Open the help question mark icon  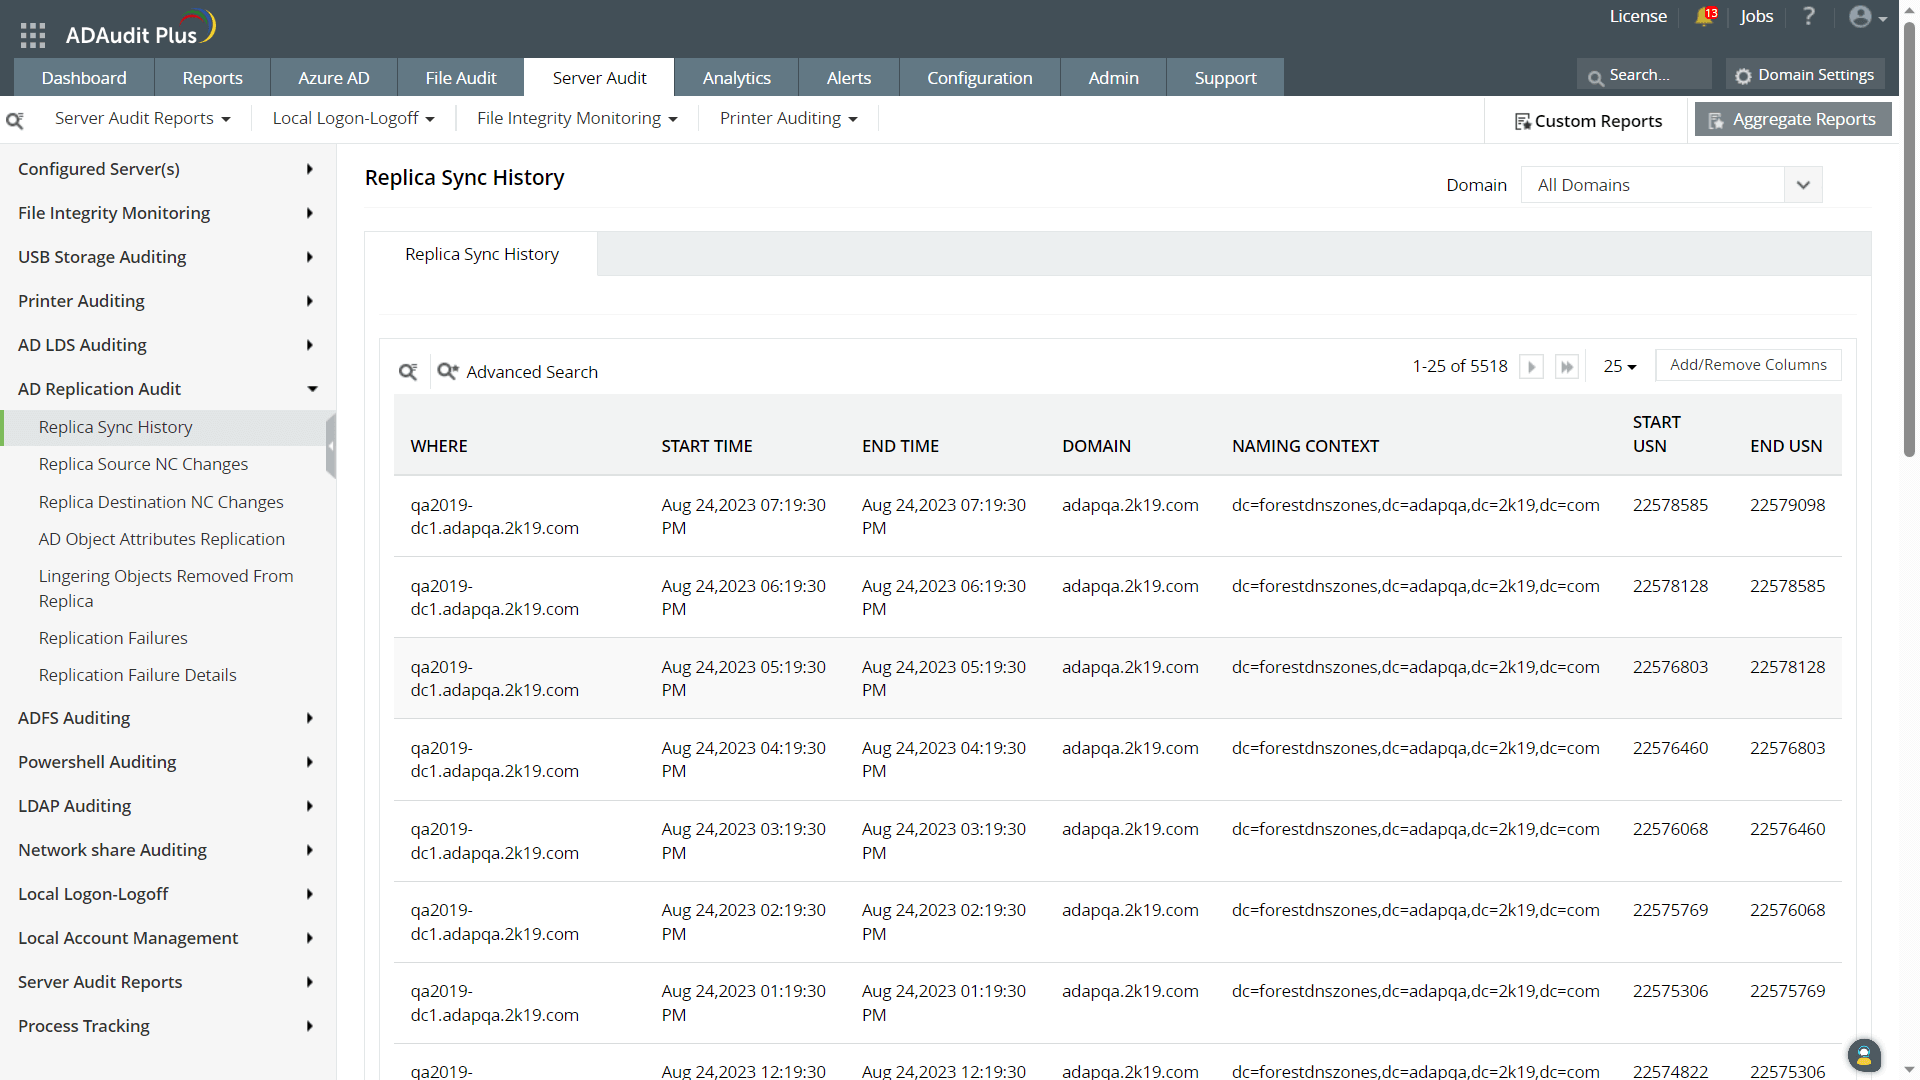click(x=1808, y=17)
